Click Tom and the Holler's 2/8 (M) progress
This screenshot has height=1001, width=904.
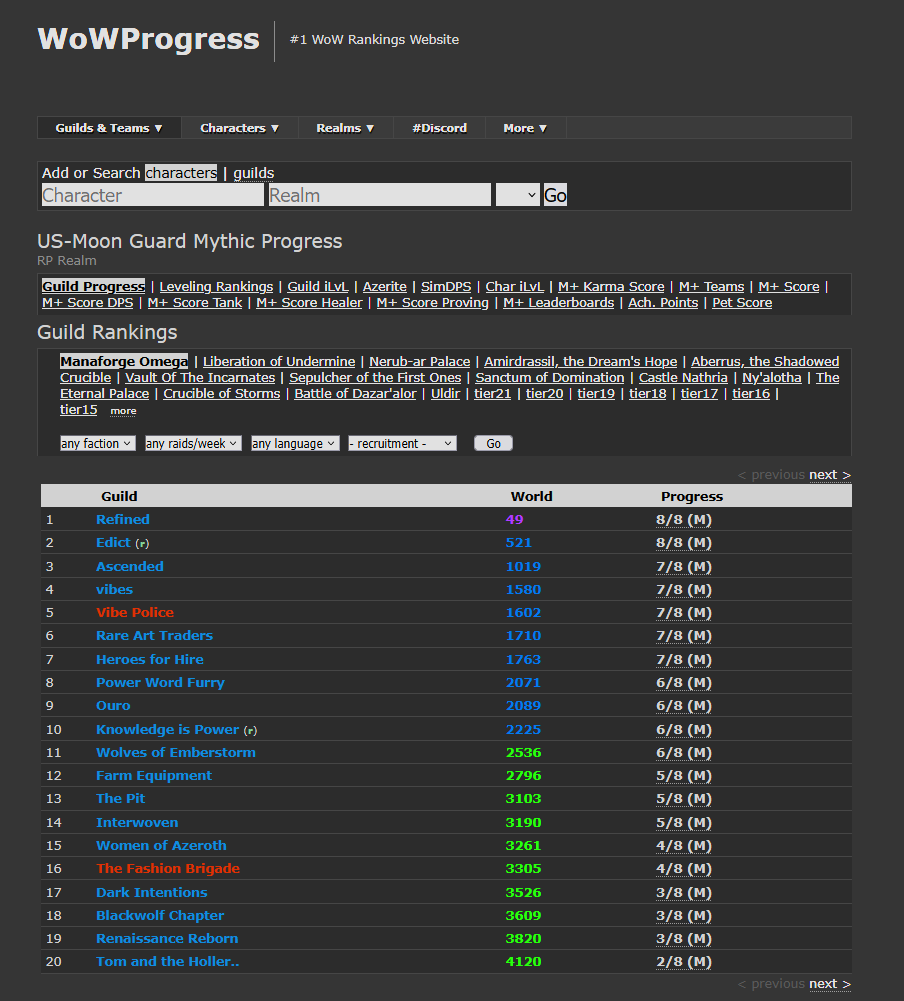pyautogui.click(x=684, y=961)
